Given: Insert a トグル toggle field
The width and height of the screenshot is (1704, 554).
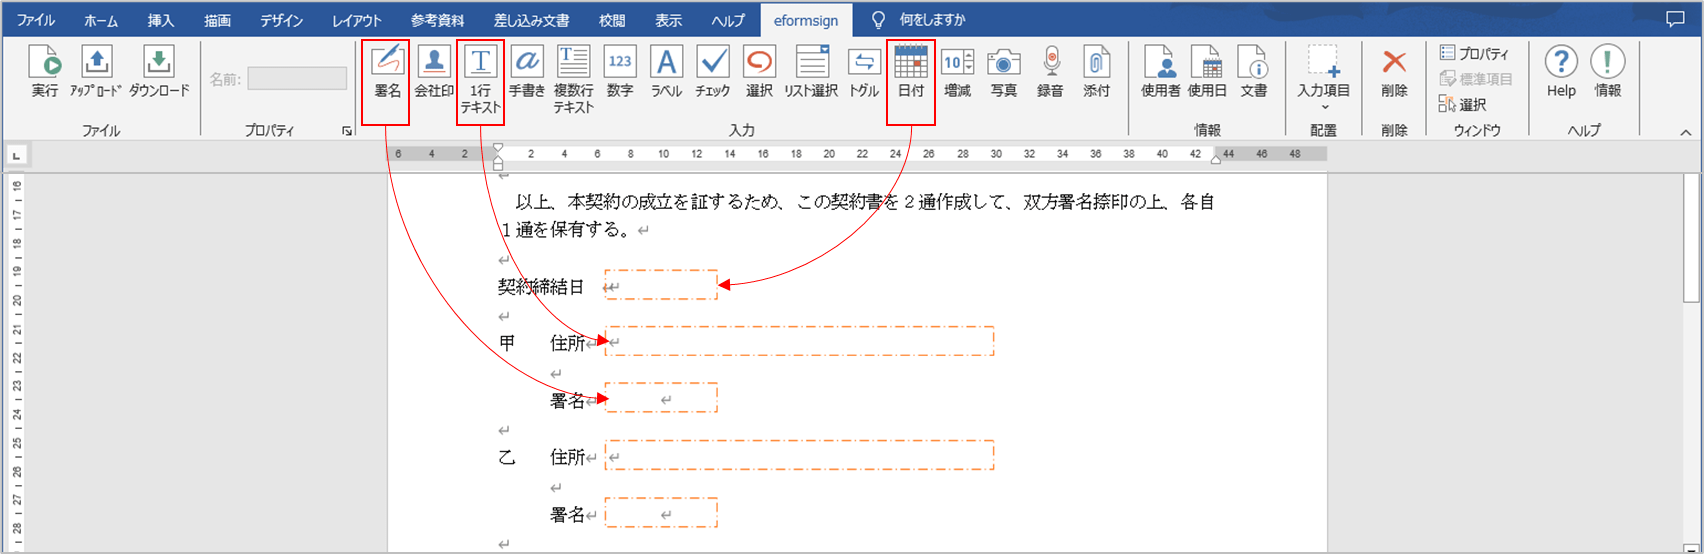Looking at the screenshot, I should pyautogui.click(x=864, y=71).
